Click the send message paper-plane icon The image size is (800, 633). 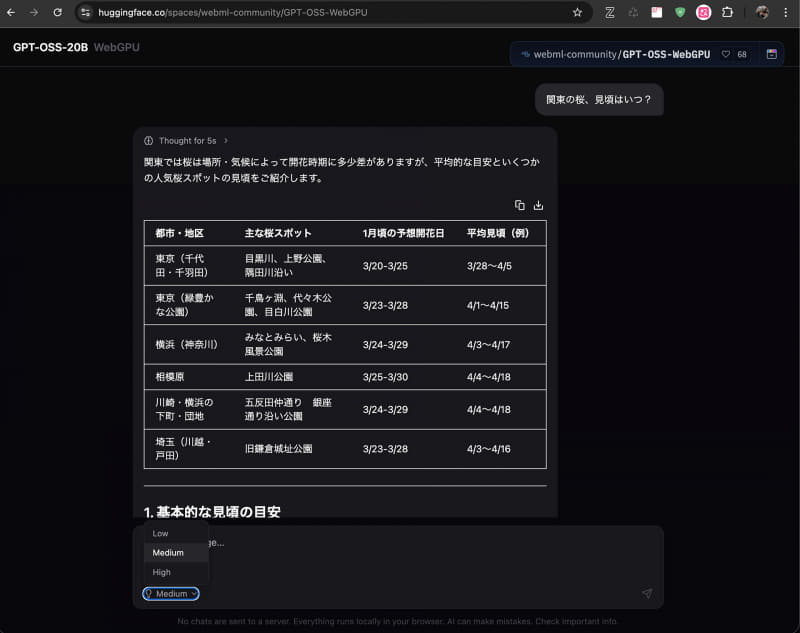click(647, 593)
